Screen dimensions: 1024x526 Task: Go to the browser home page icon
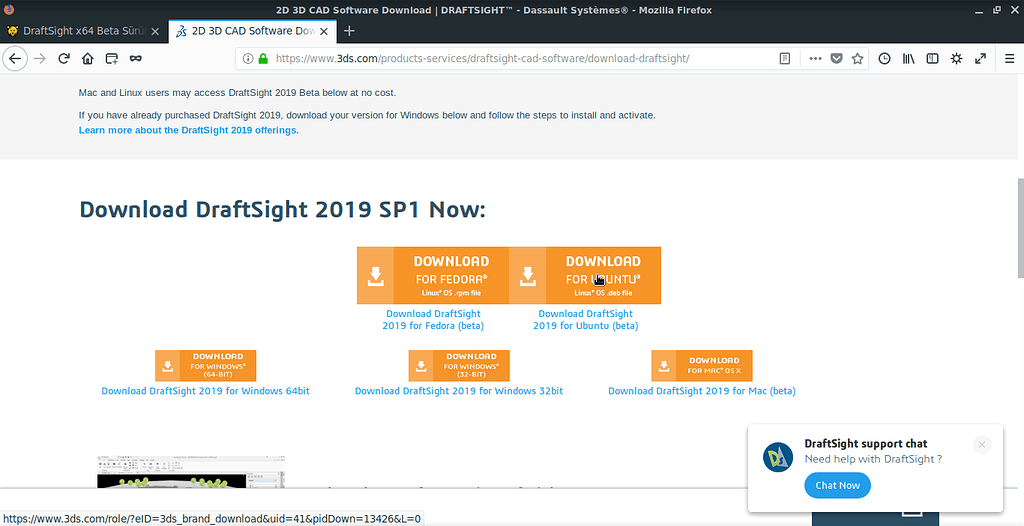point(88,59)
